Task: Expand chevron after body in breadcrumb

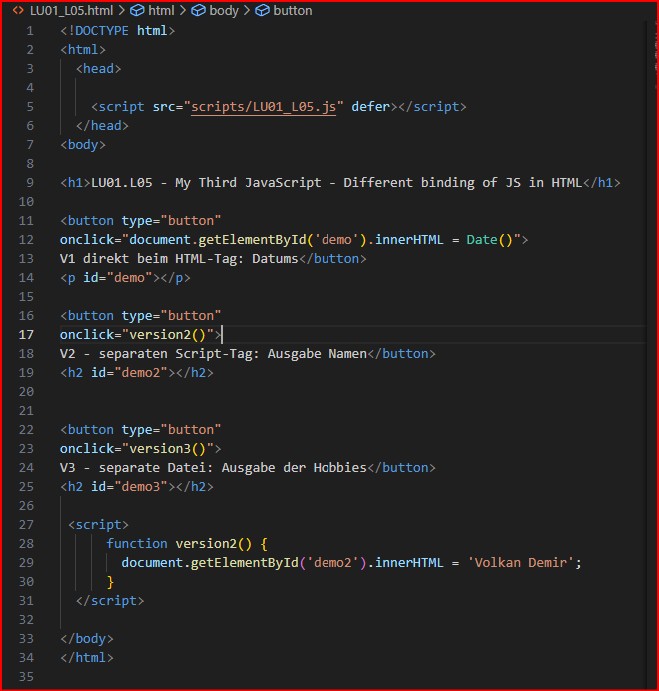Action: point(247,11)
